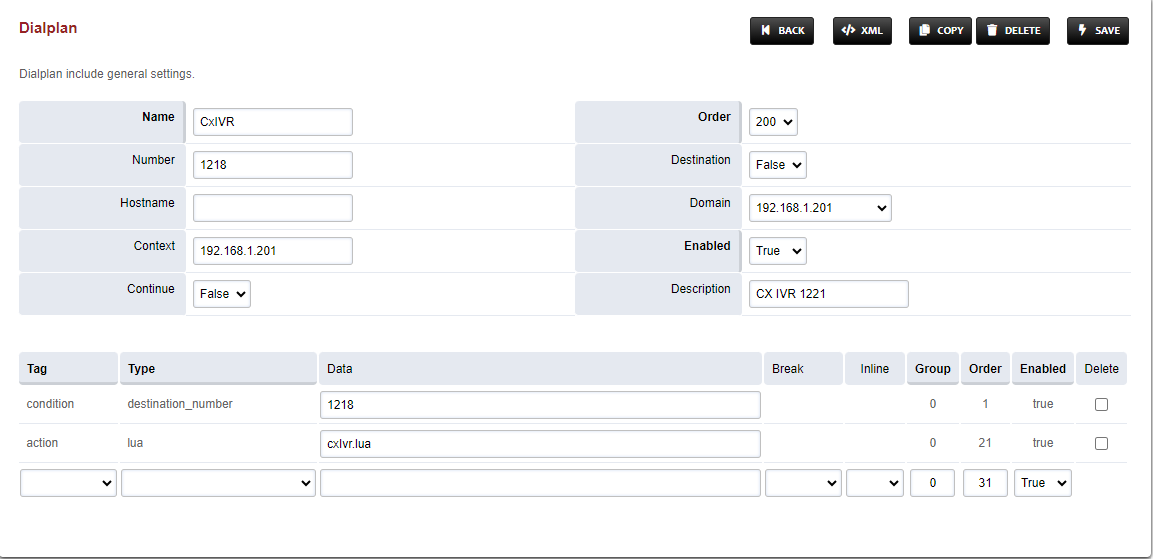This screenshot has height=559, width=1153.
Task: Choose a Type in the new row dropdown
Action: point(218,483)
